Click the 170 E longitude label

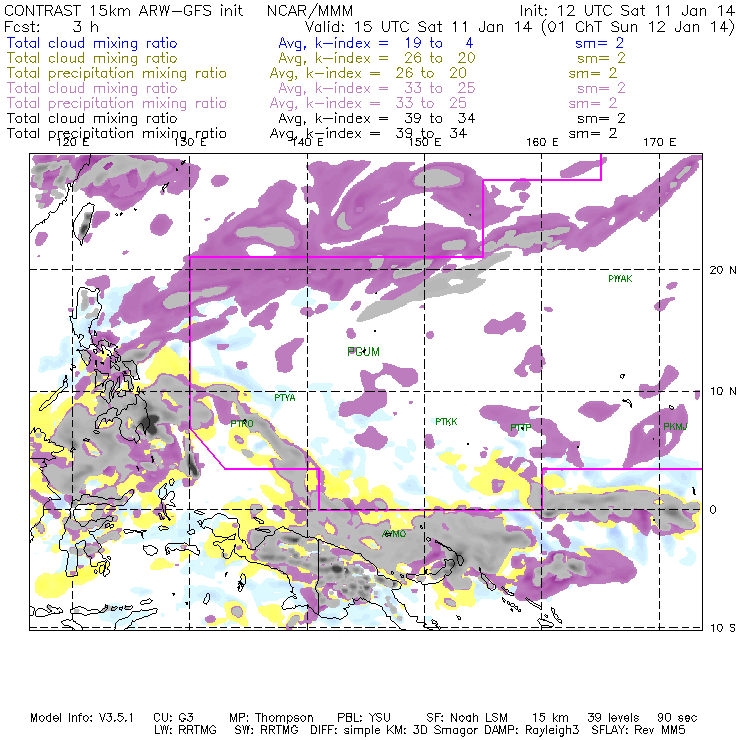click(x=659, y=142)
